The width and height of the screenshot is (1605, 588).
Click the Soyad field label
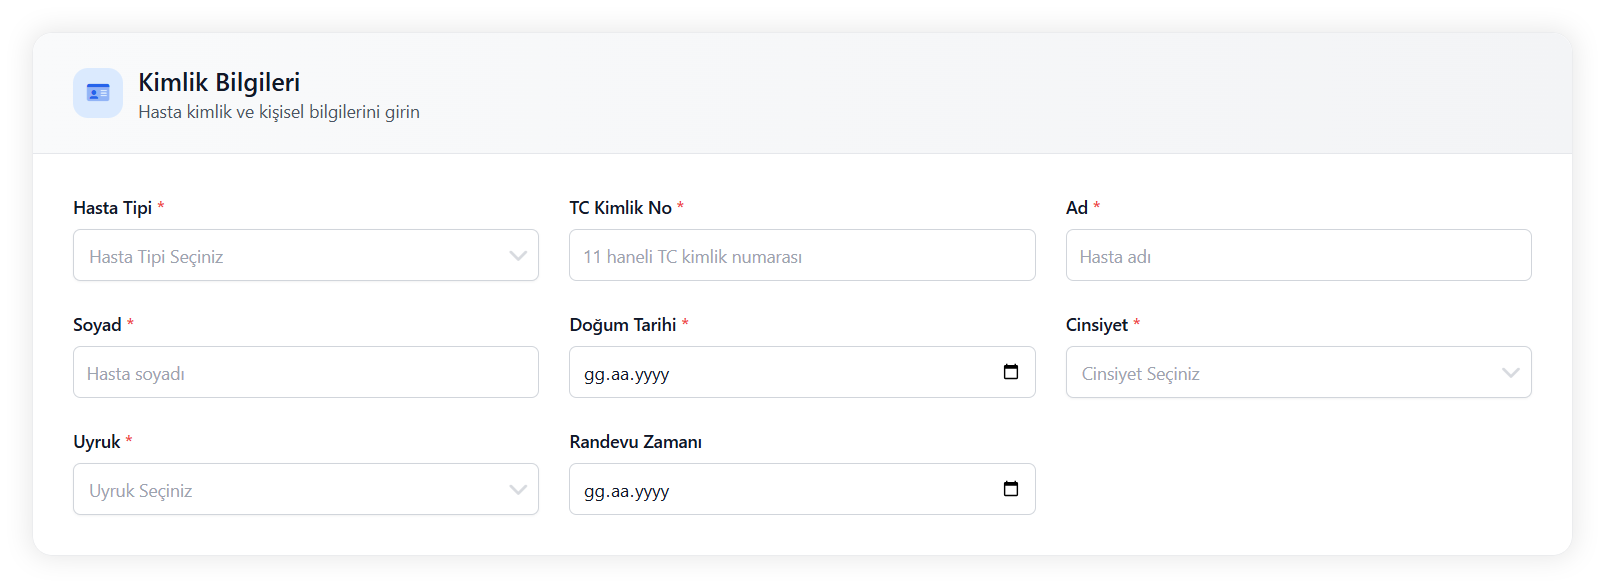(97, 325)
